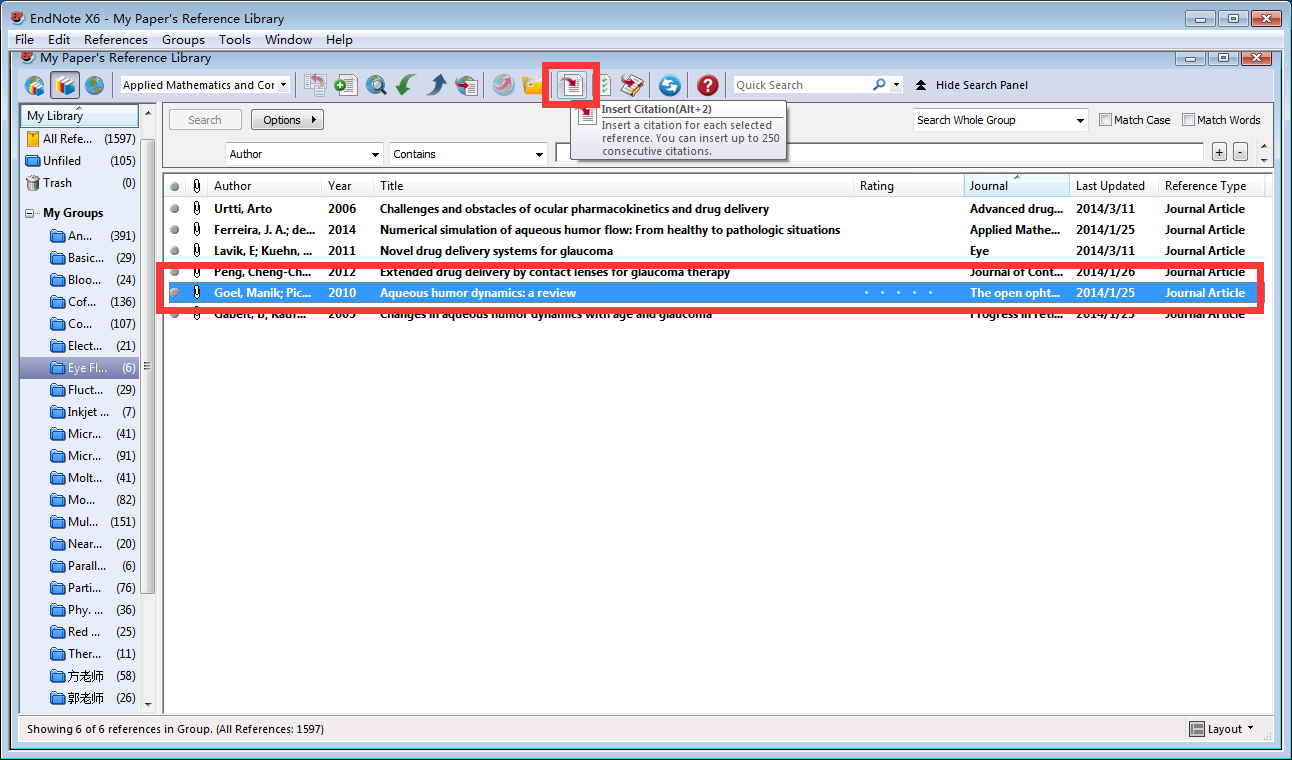Switch to Online Search Mode globe icon
This screenshot has width=1292, height=760.
click(94, 85)
